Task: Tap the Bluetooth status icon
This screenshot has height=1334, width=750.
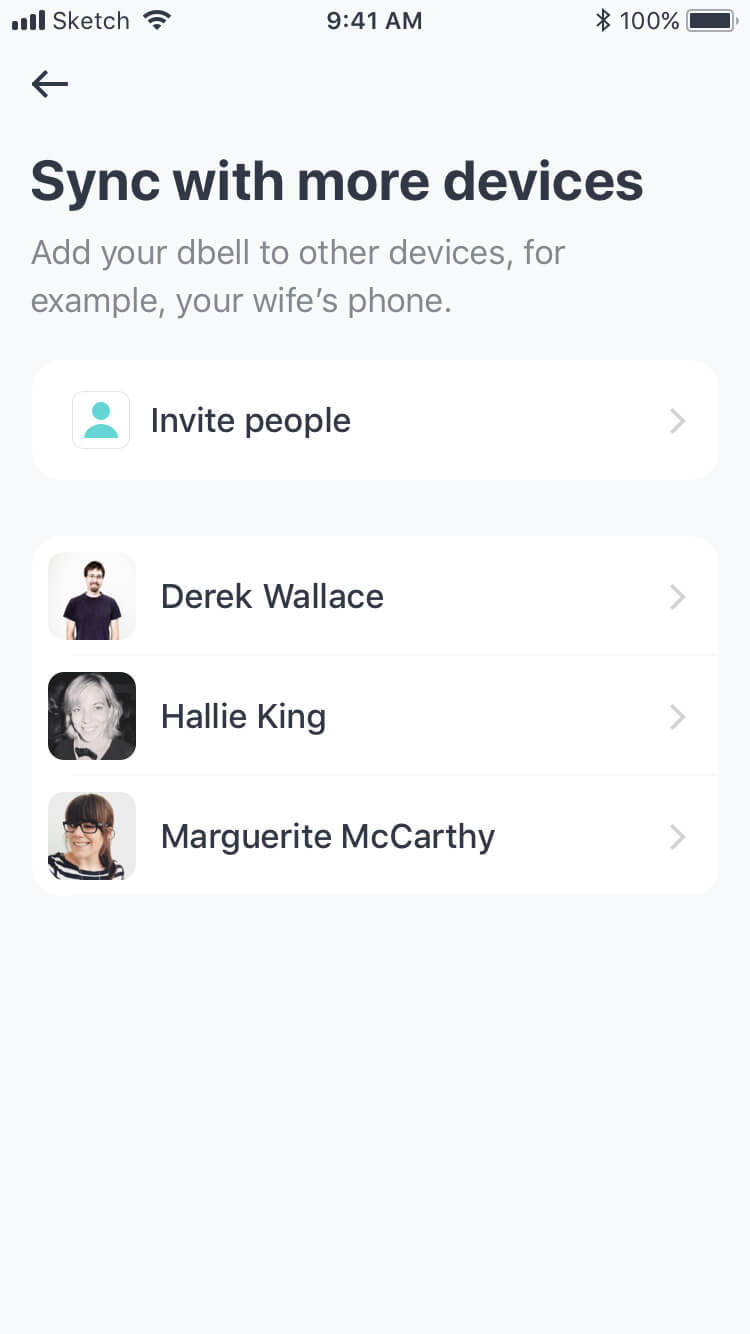Action: pos(602,20)
